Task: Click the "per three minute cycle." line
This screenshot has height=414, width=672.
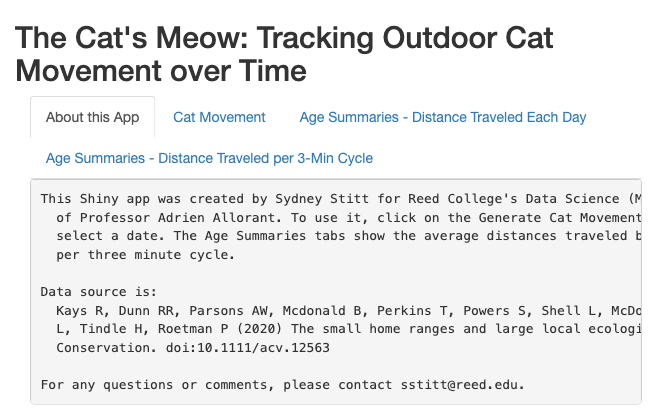Action: [147, 255]
